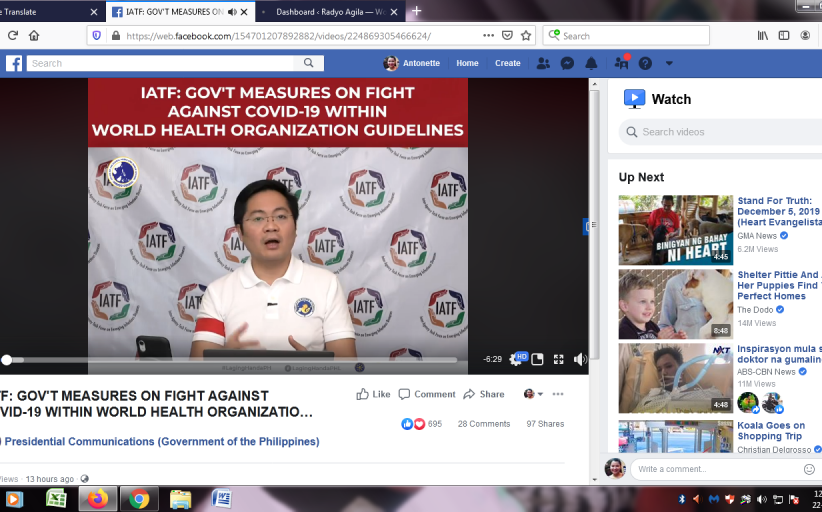Open Friend Requests icon
Screen dimensions: 822x512
543,63
